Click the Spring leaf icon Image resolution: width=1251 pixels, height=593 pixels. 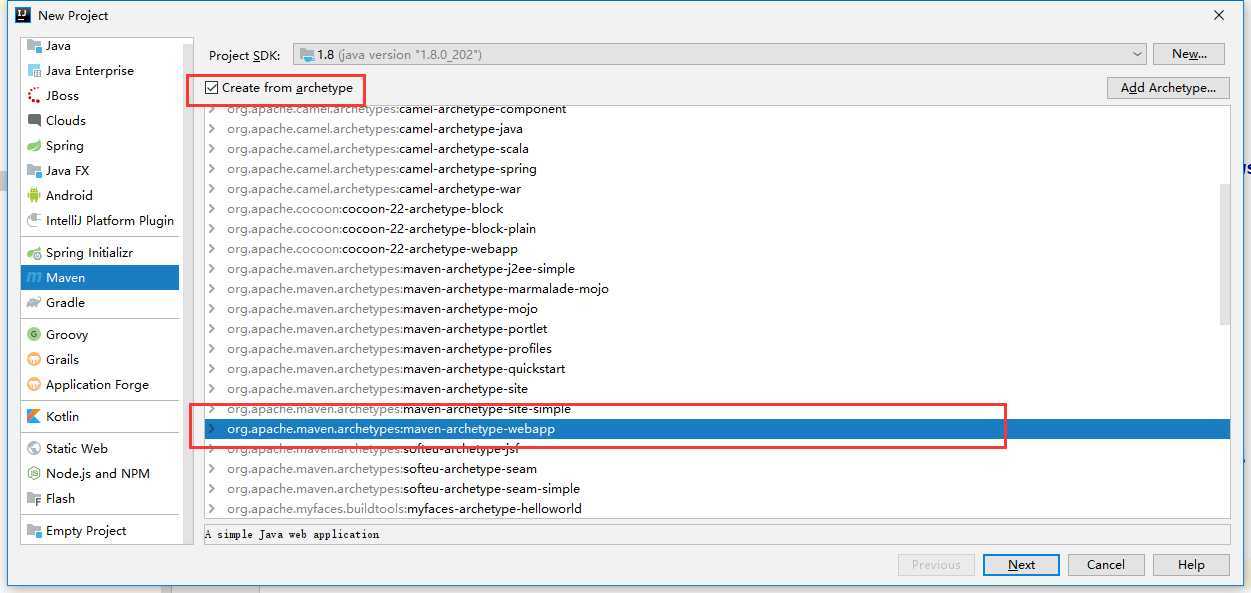(x=34, y=146)
